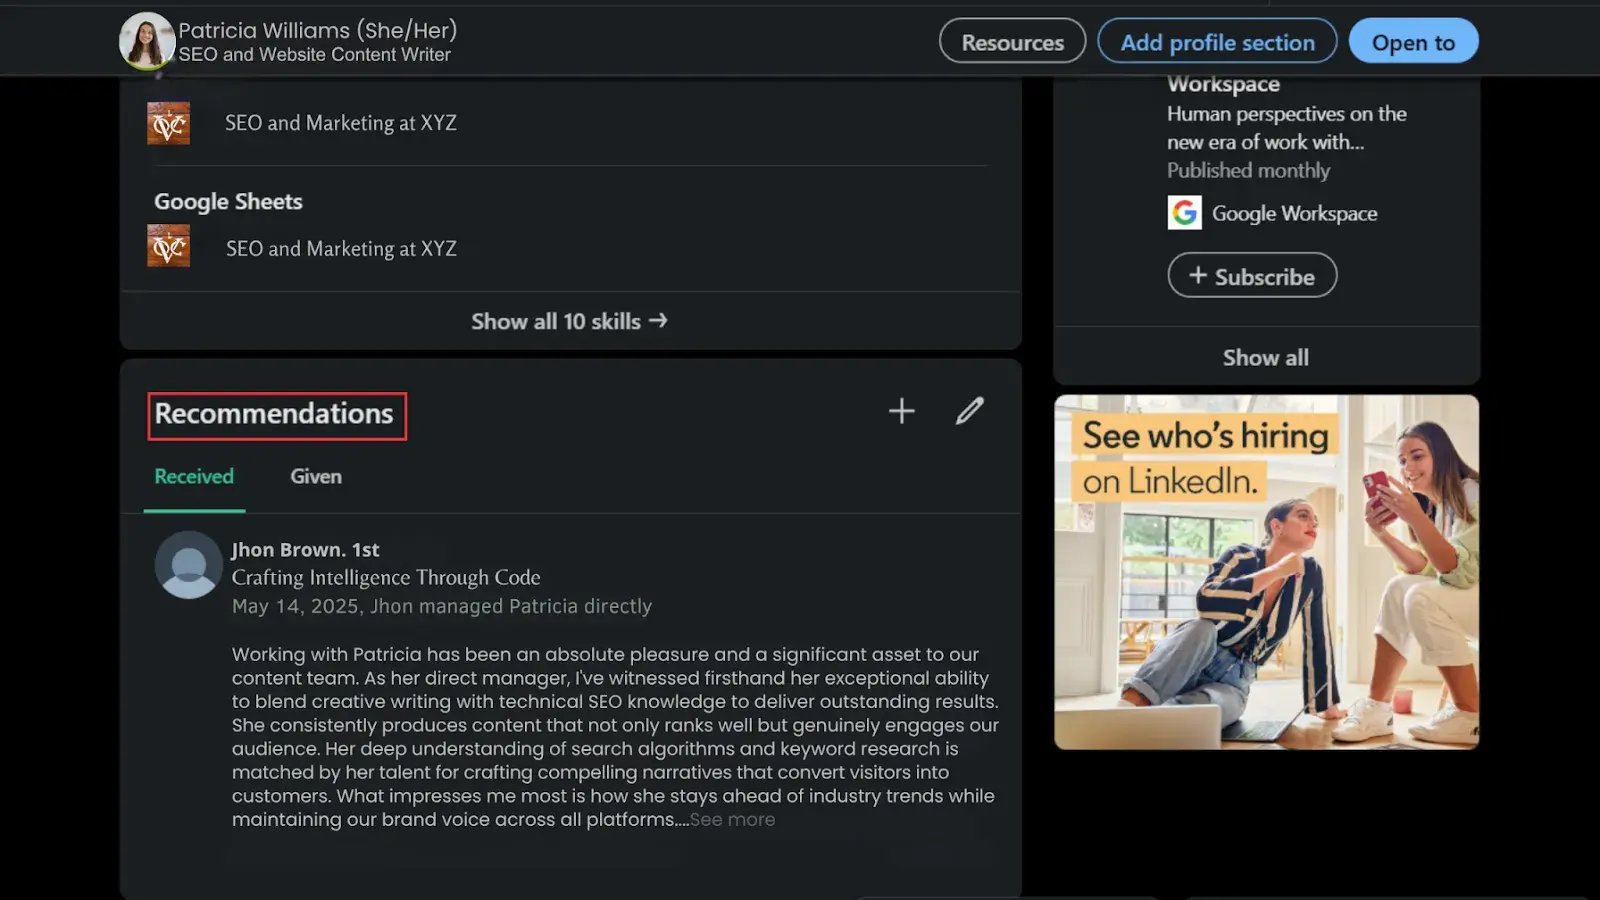Viewport: 1600px width, 900px height.
Task: Switch to the Given tab
Action: click(x=315, y=477)
